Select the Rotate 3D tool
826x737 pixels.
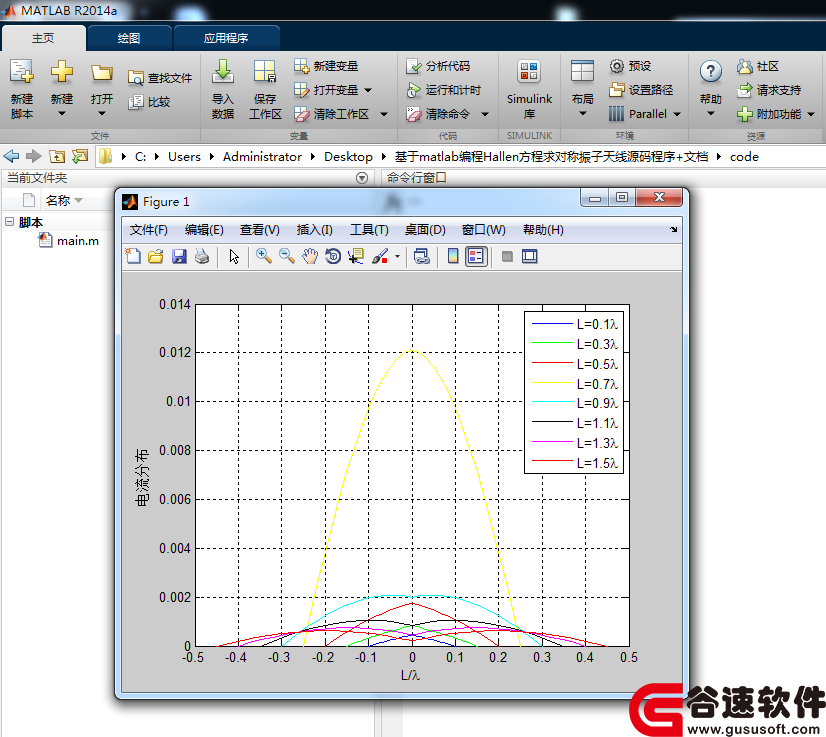(x=333, y=257)
